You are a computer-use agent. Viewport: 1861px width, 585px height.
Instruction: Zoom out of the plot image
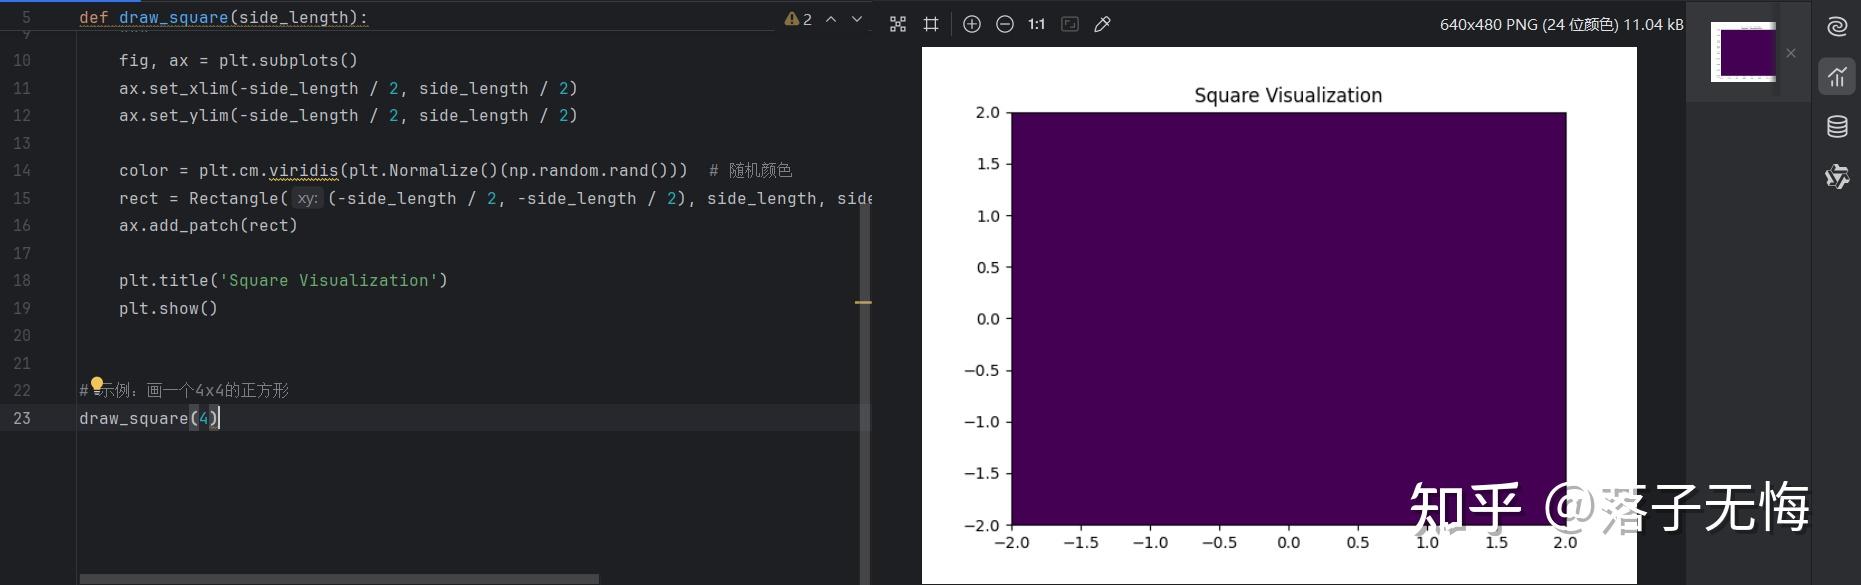pos(1005,24)
